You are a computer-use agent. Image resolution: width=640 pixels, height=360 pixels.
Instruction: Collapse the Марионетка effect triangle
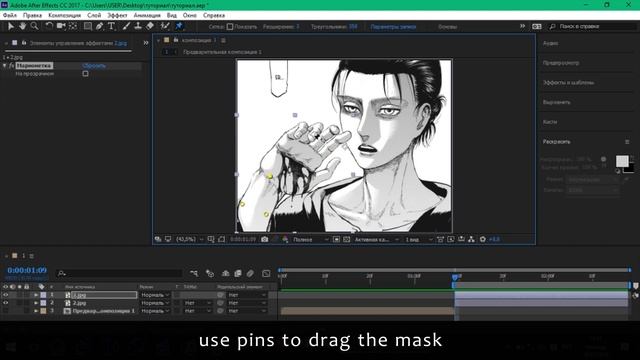point(4,65)
